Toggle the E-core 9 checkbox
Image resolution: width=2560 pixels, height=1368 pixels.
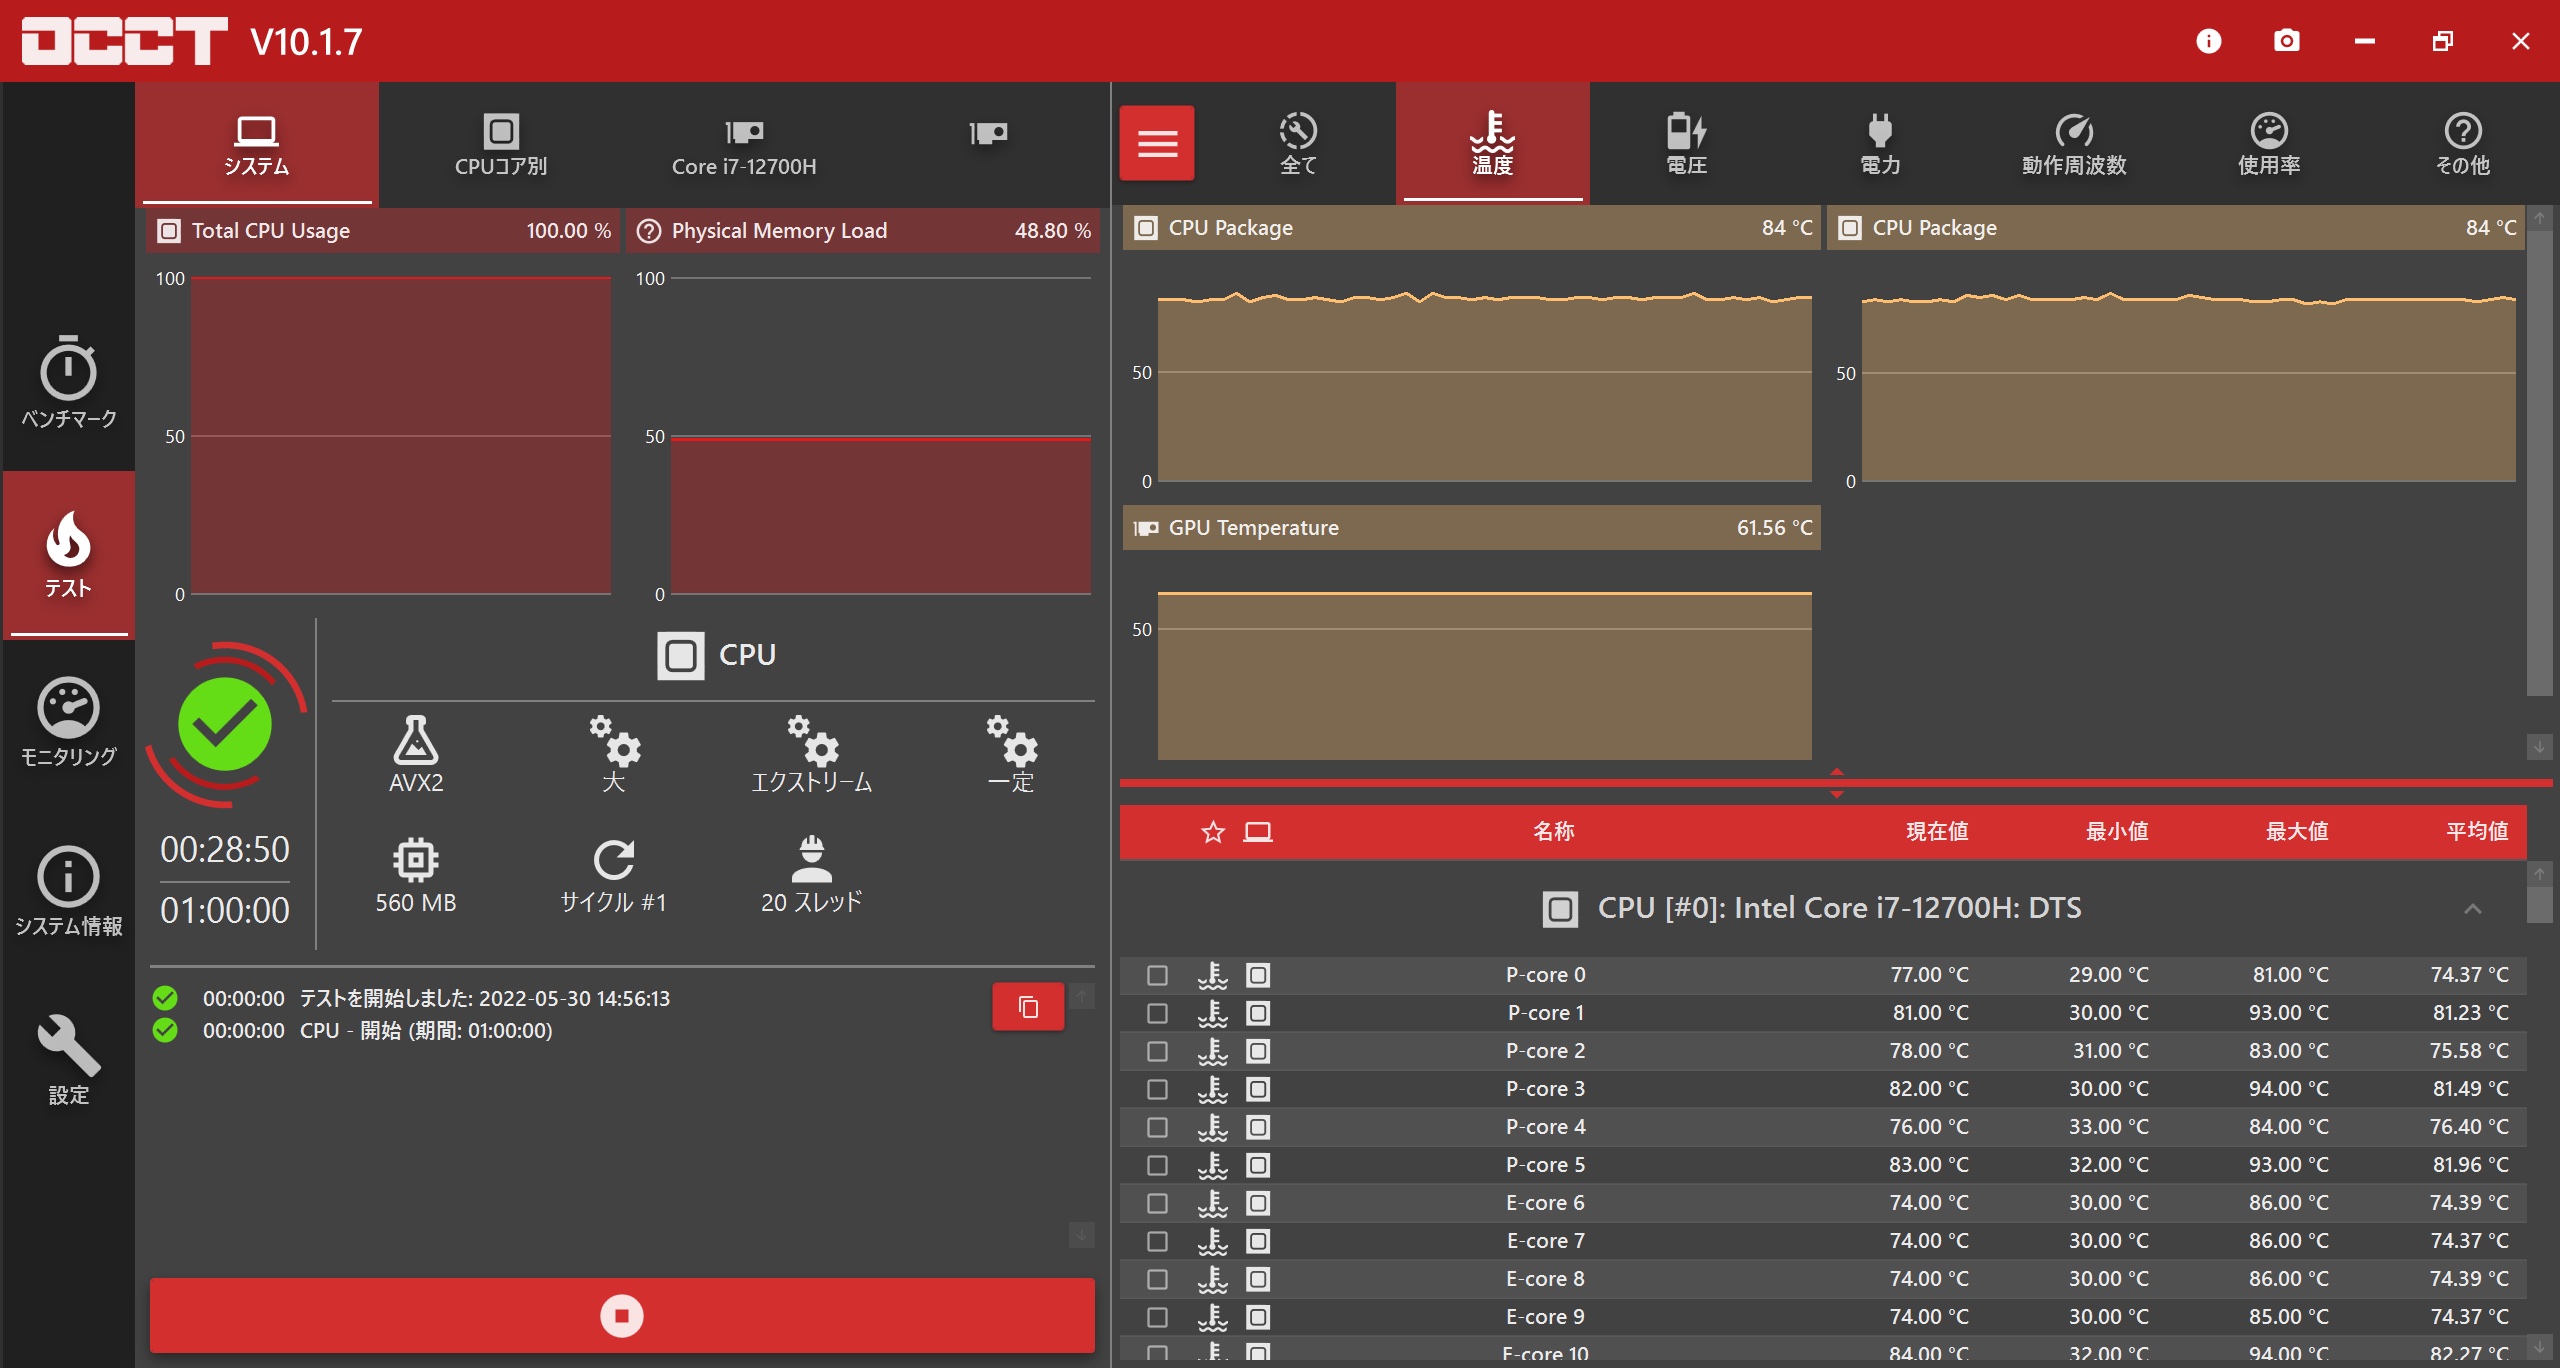(1157, 1317)
